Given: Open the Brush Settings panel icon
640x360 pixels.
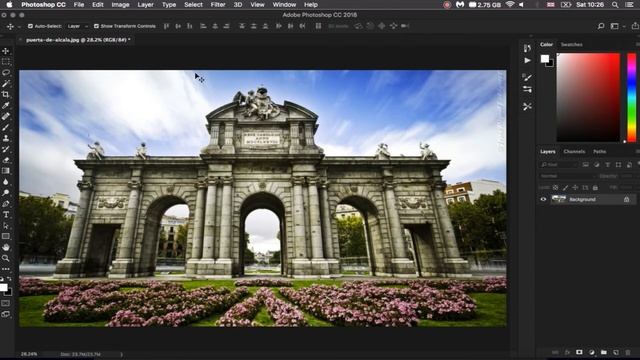Looking at the screenshot, I should pos(527,77).
